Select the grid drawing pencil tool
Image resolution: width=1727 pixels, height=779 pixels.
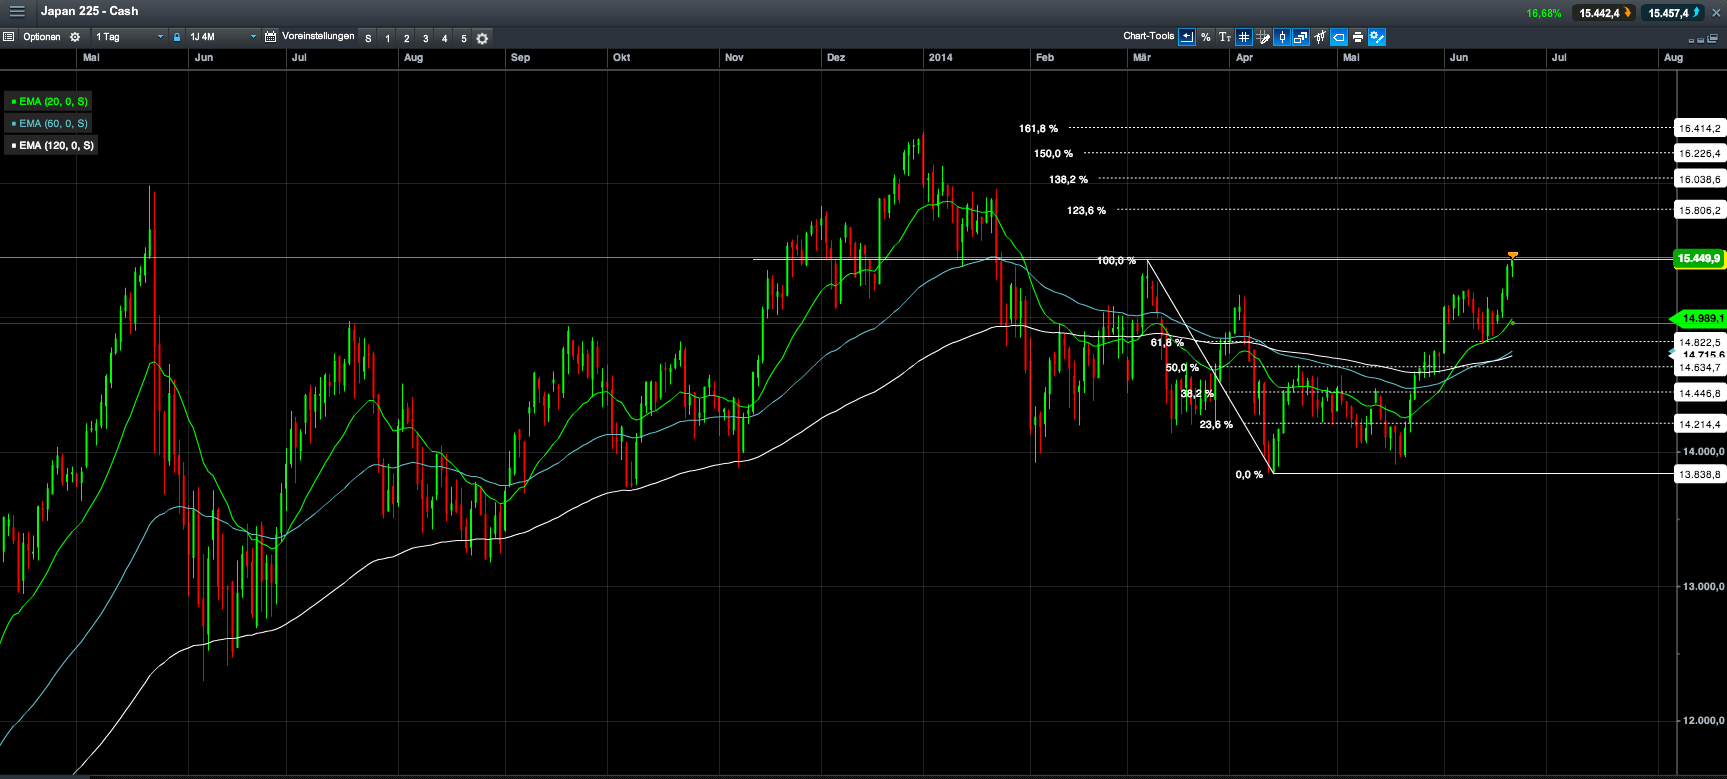click(x=1263, y=37)
